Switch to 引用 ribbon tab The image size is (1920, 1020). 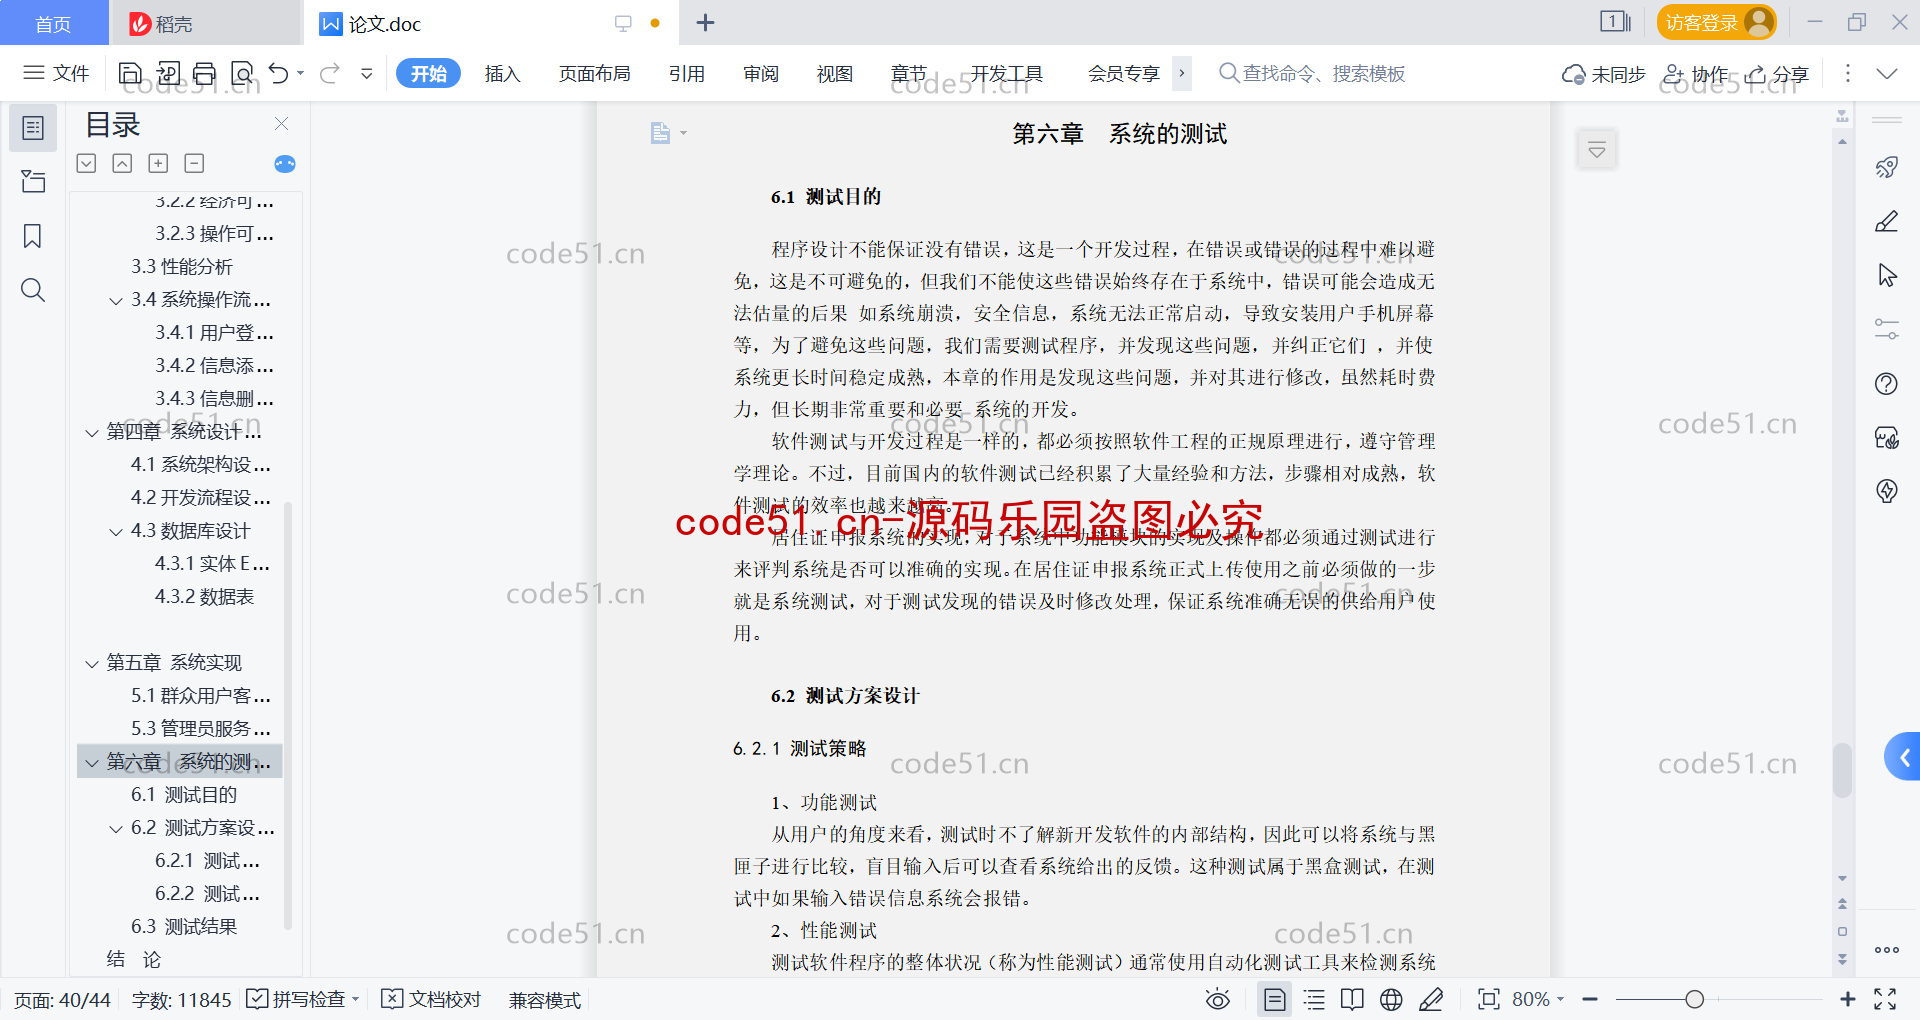coord(687,73)
